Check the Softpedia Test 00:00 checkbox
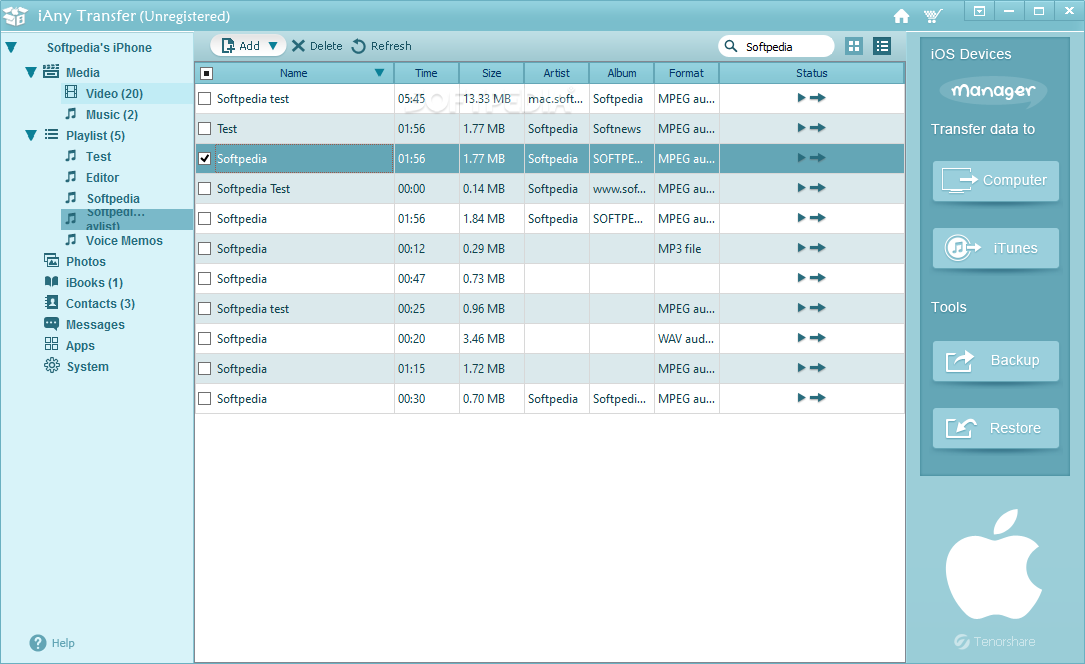The image size is (1085, 664). coord(204,189)
